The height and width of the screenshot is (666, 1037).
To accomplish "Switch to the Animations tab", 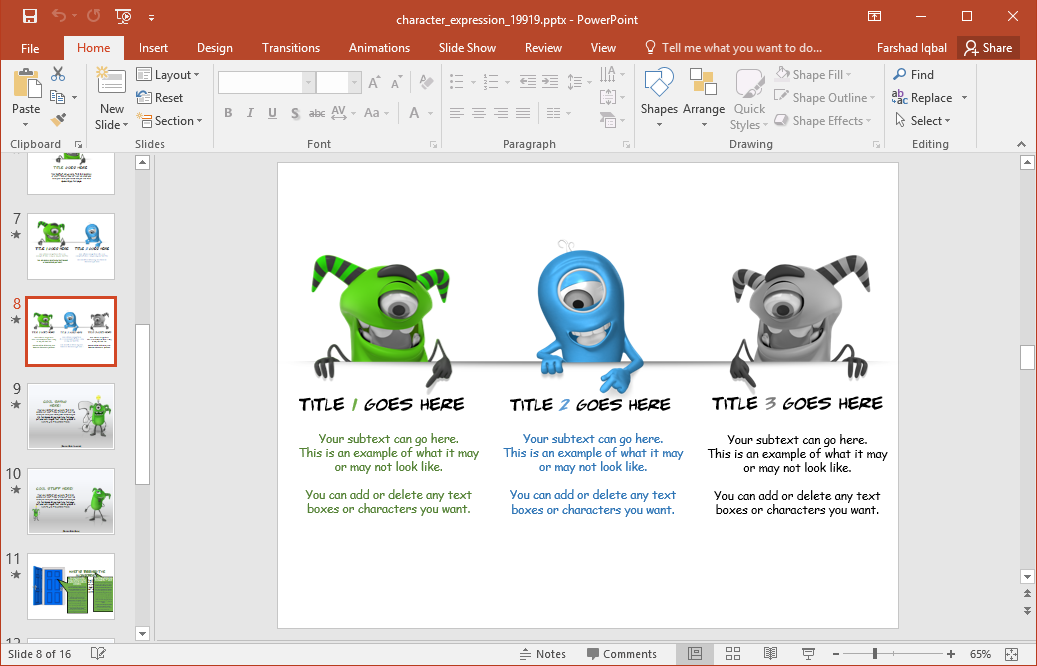I will pos(380,48).
